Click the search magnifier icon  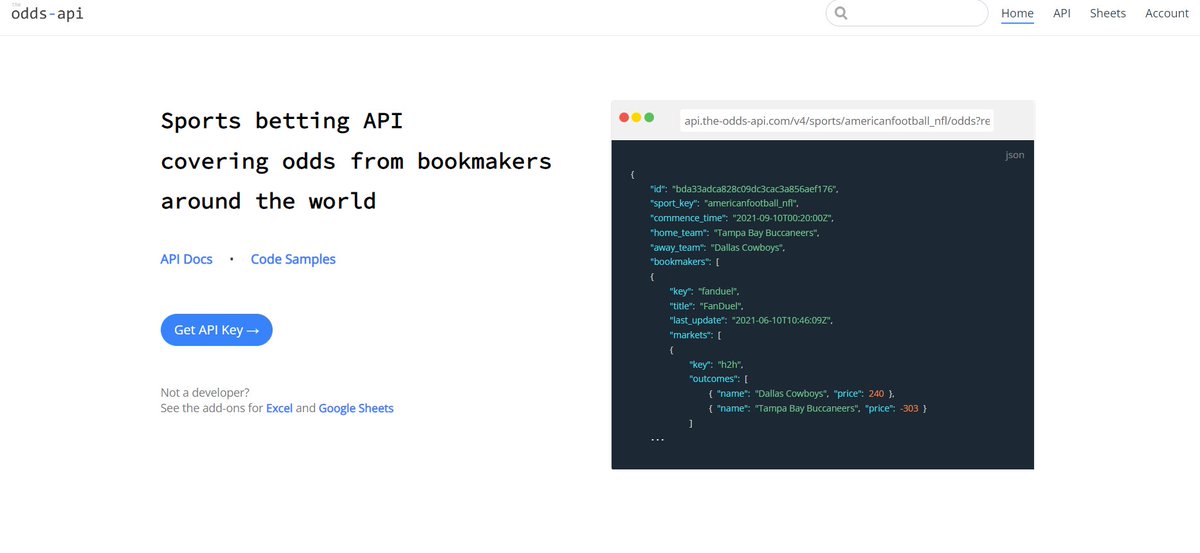(841, 13)
